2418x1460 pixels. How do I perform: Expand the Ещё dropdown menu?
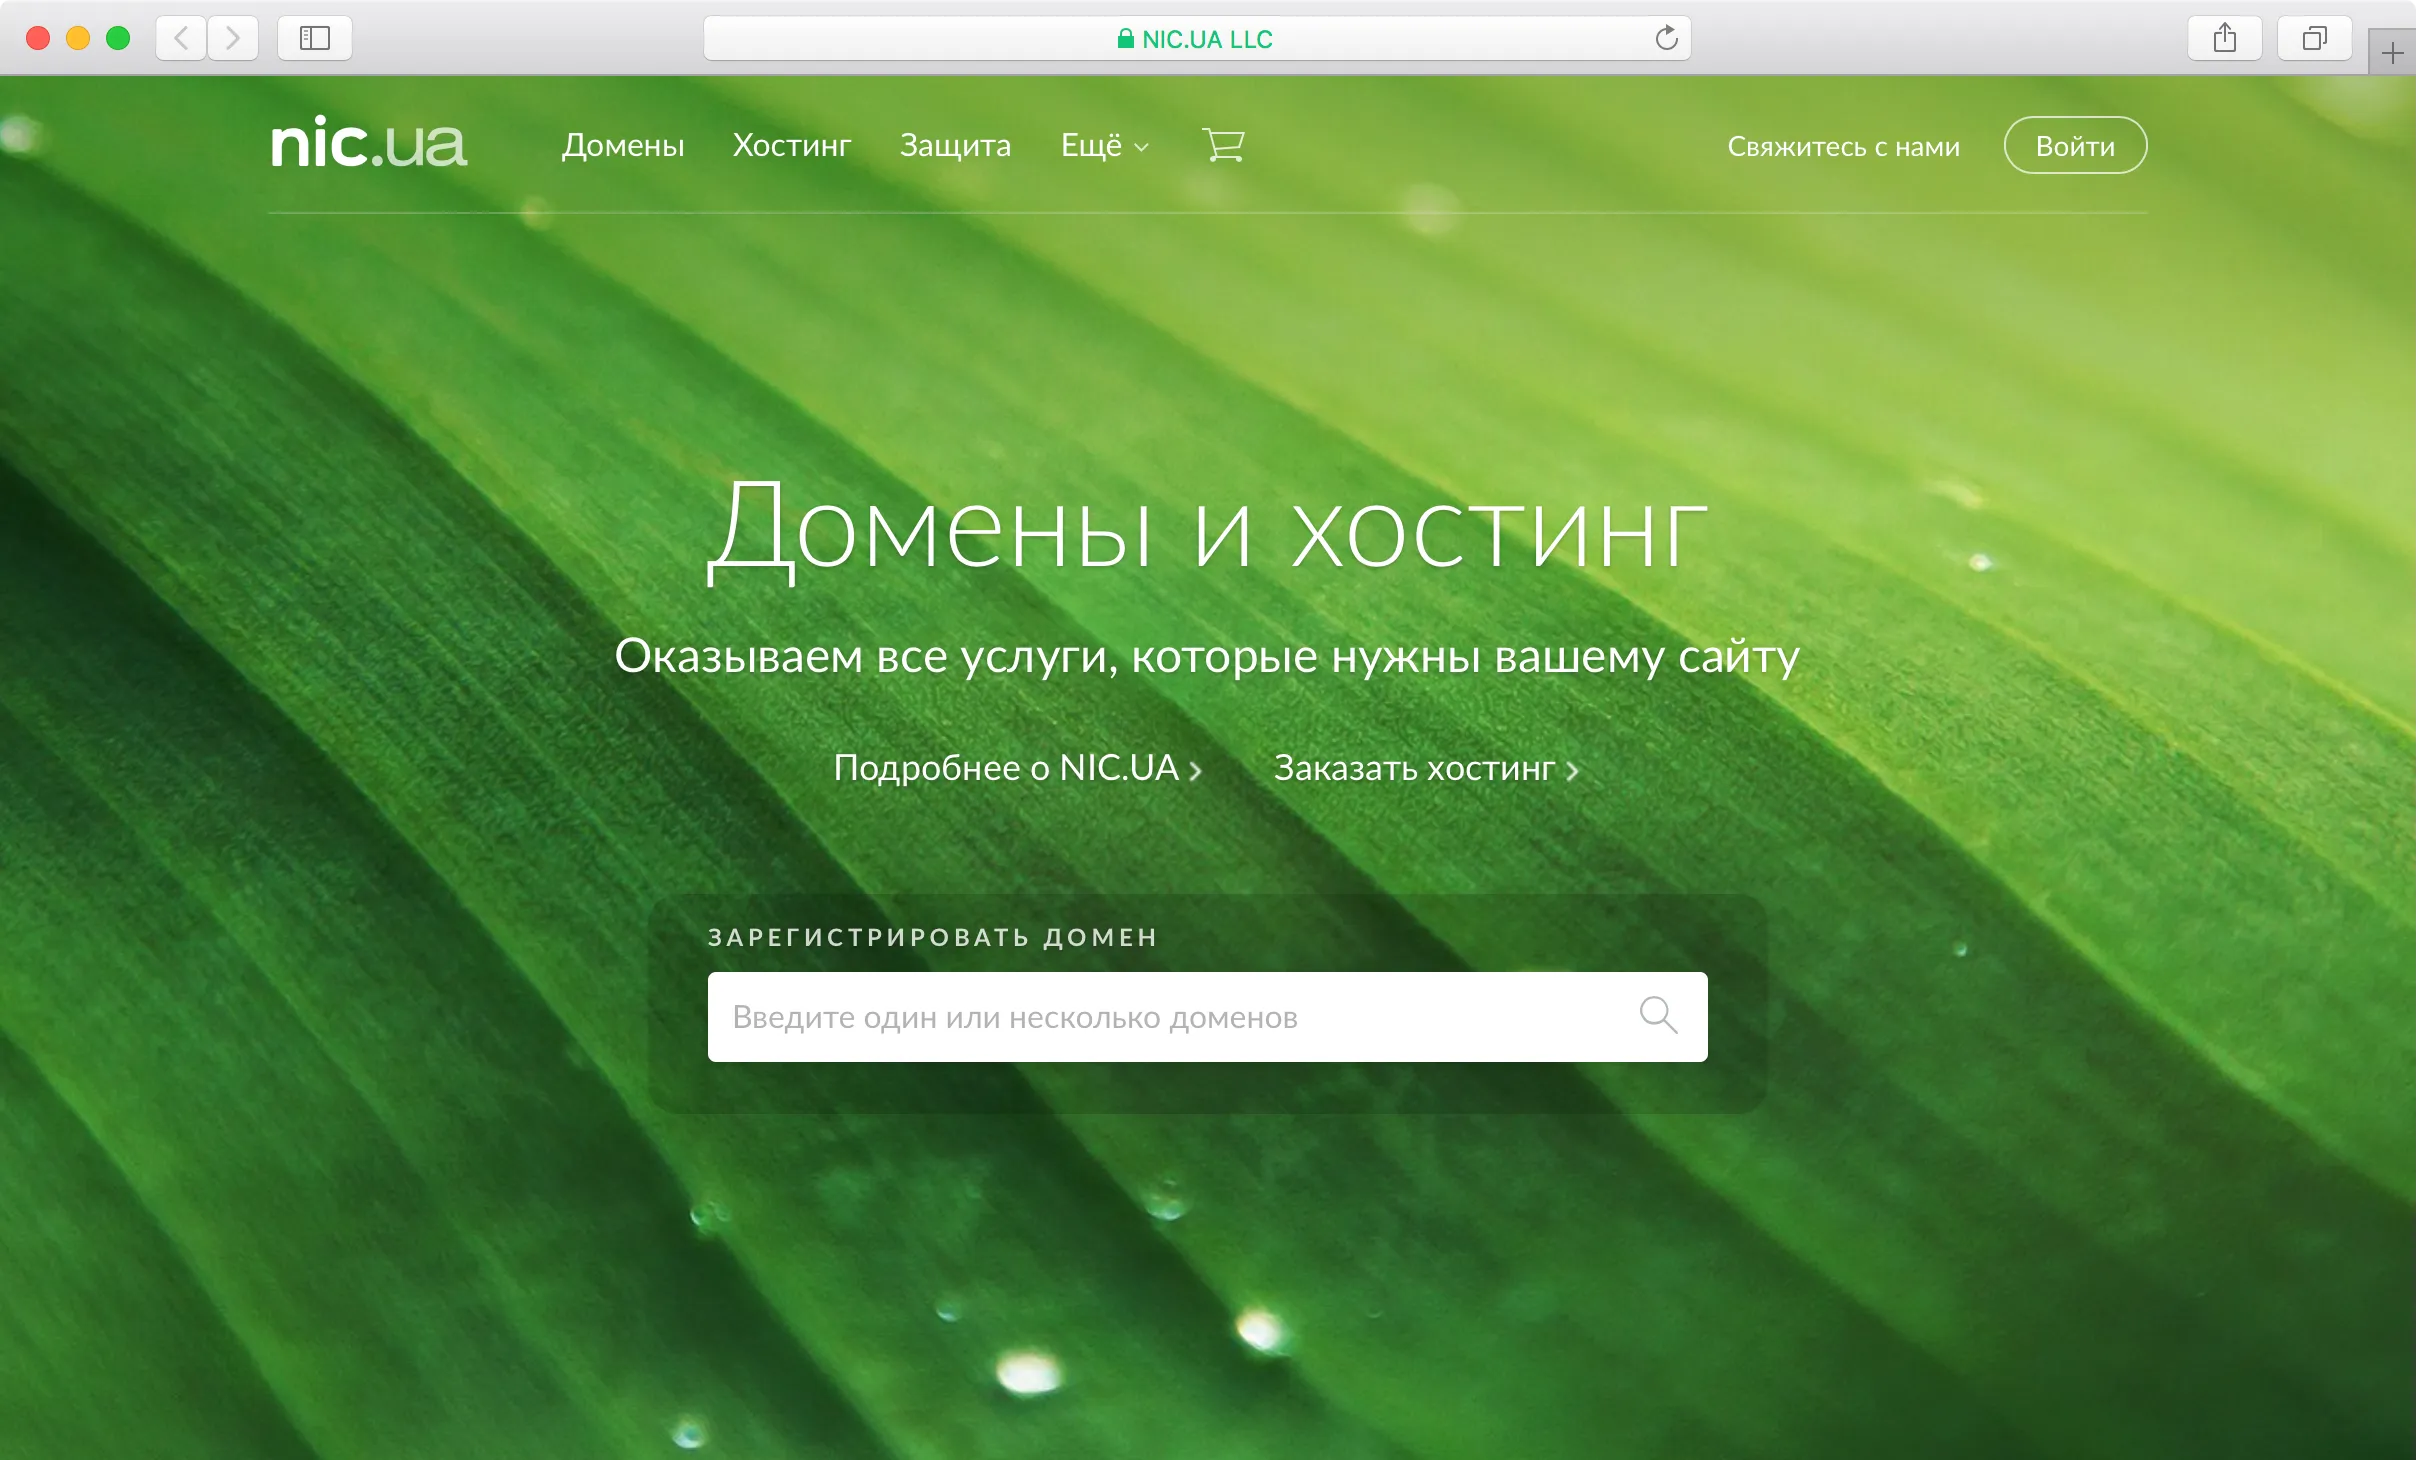1103,146
